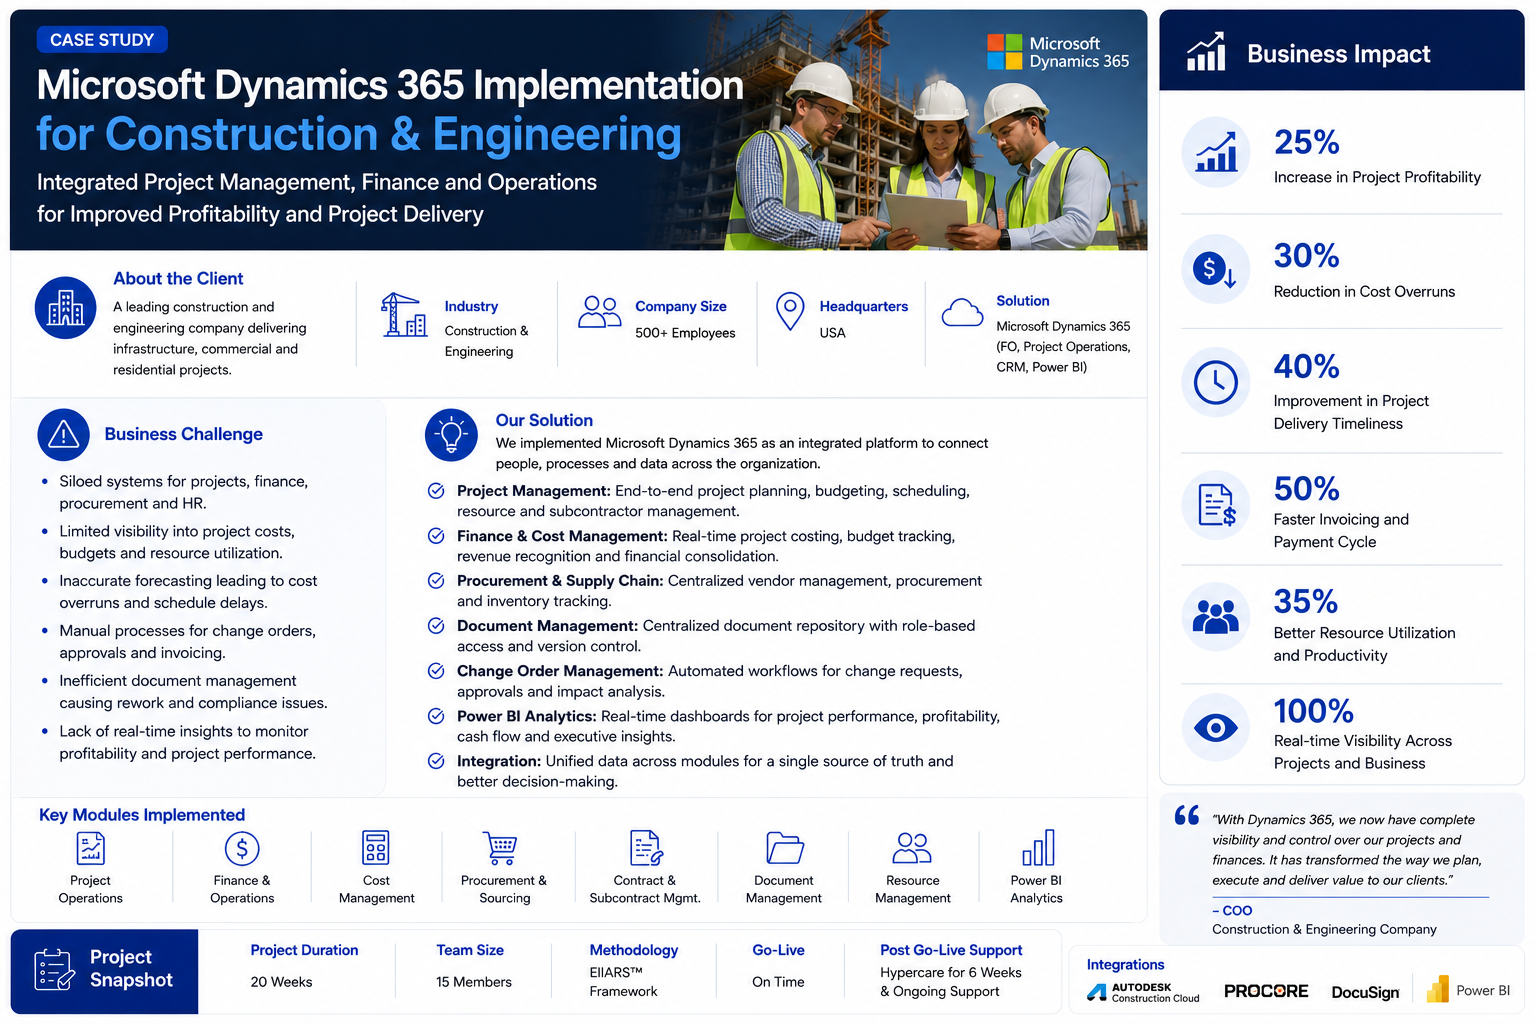Viewport: 1536px width, 1024px height.
Task: Click the Microsoft Dynamics 365 logo
Action: [x=1058, y=52]
